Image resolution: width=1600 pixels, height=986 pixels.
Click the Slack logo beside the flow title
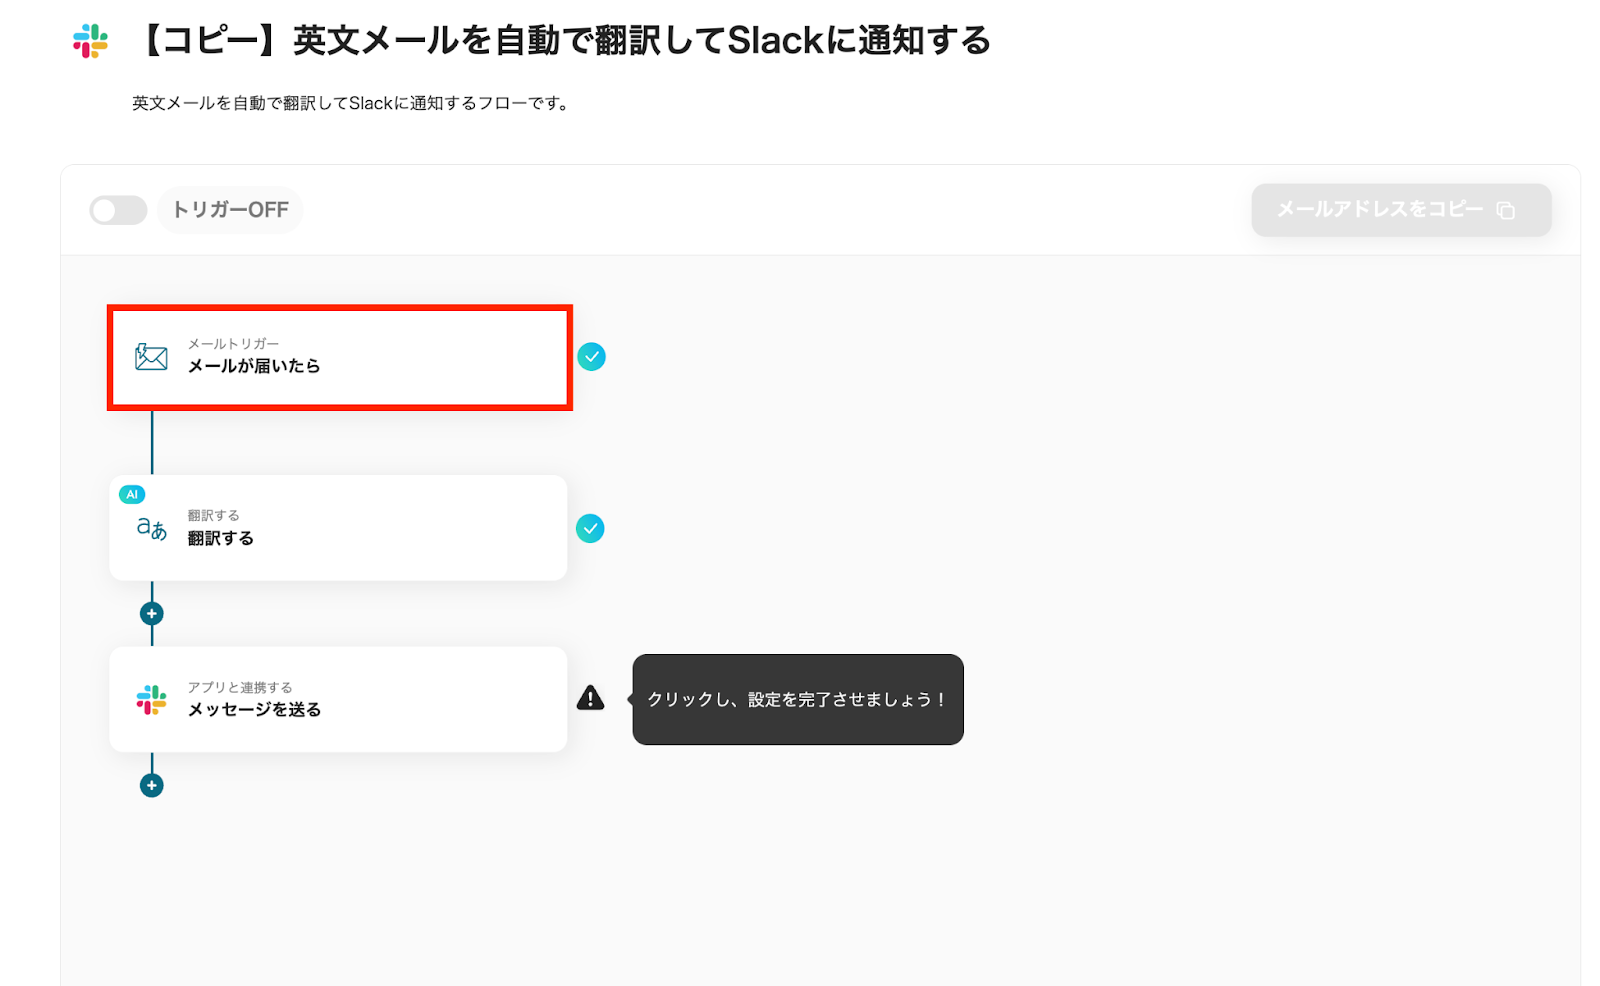tap(90, 41)
